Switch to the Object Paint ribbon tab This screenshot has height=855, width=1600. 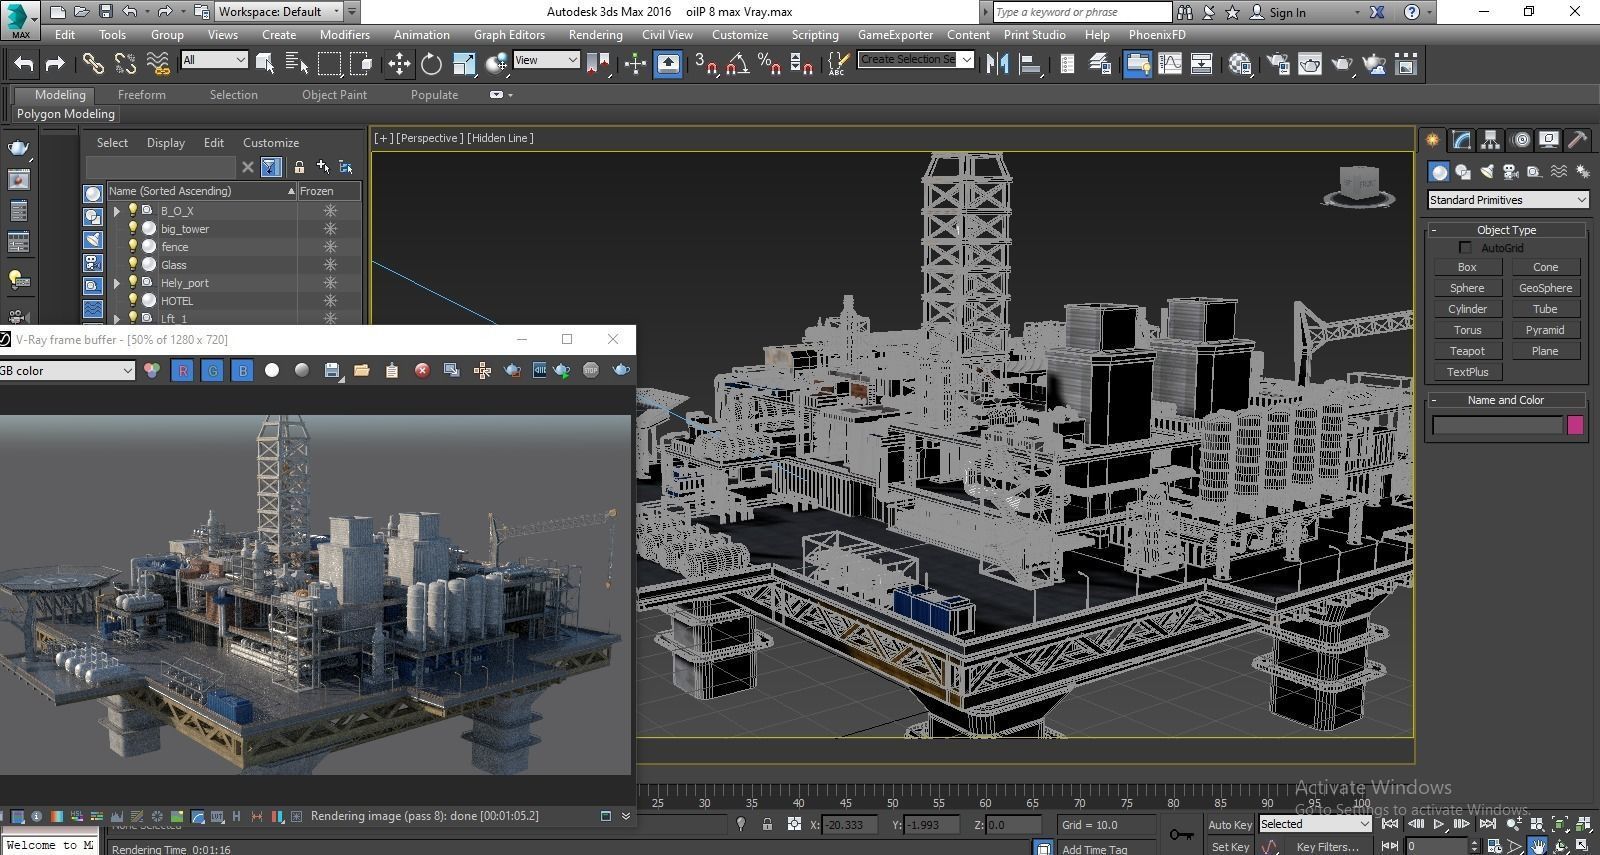pyautogui.click(x=334, y=95)
